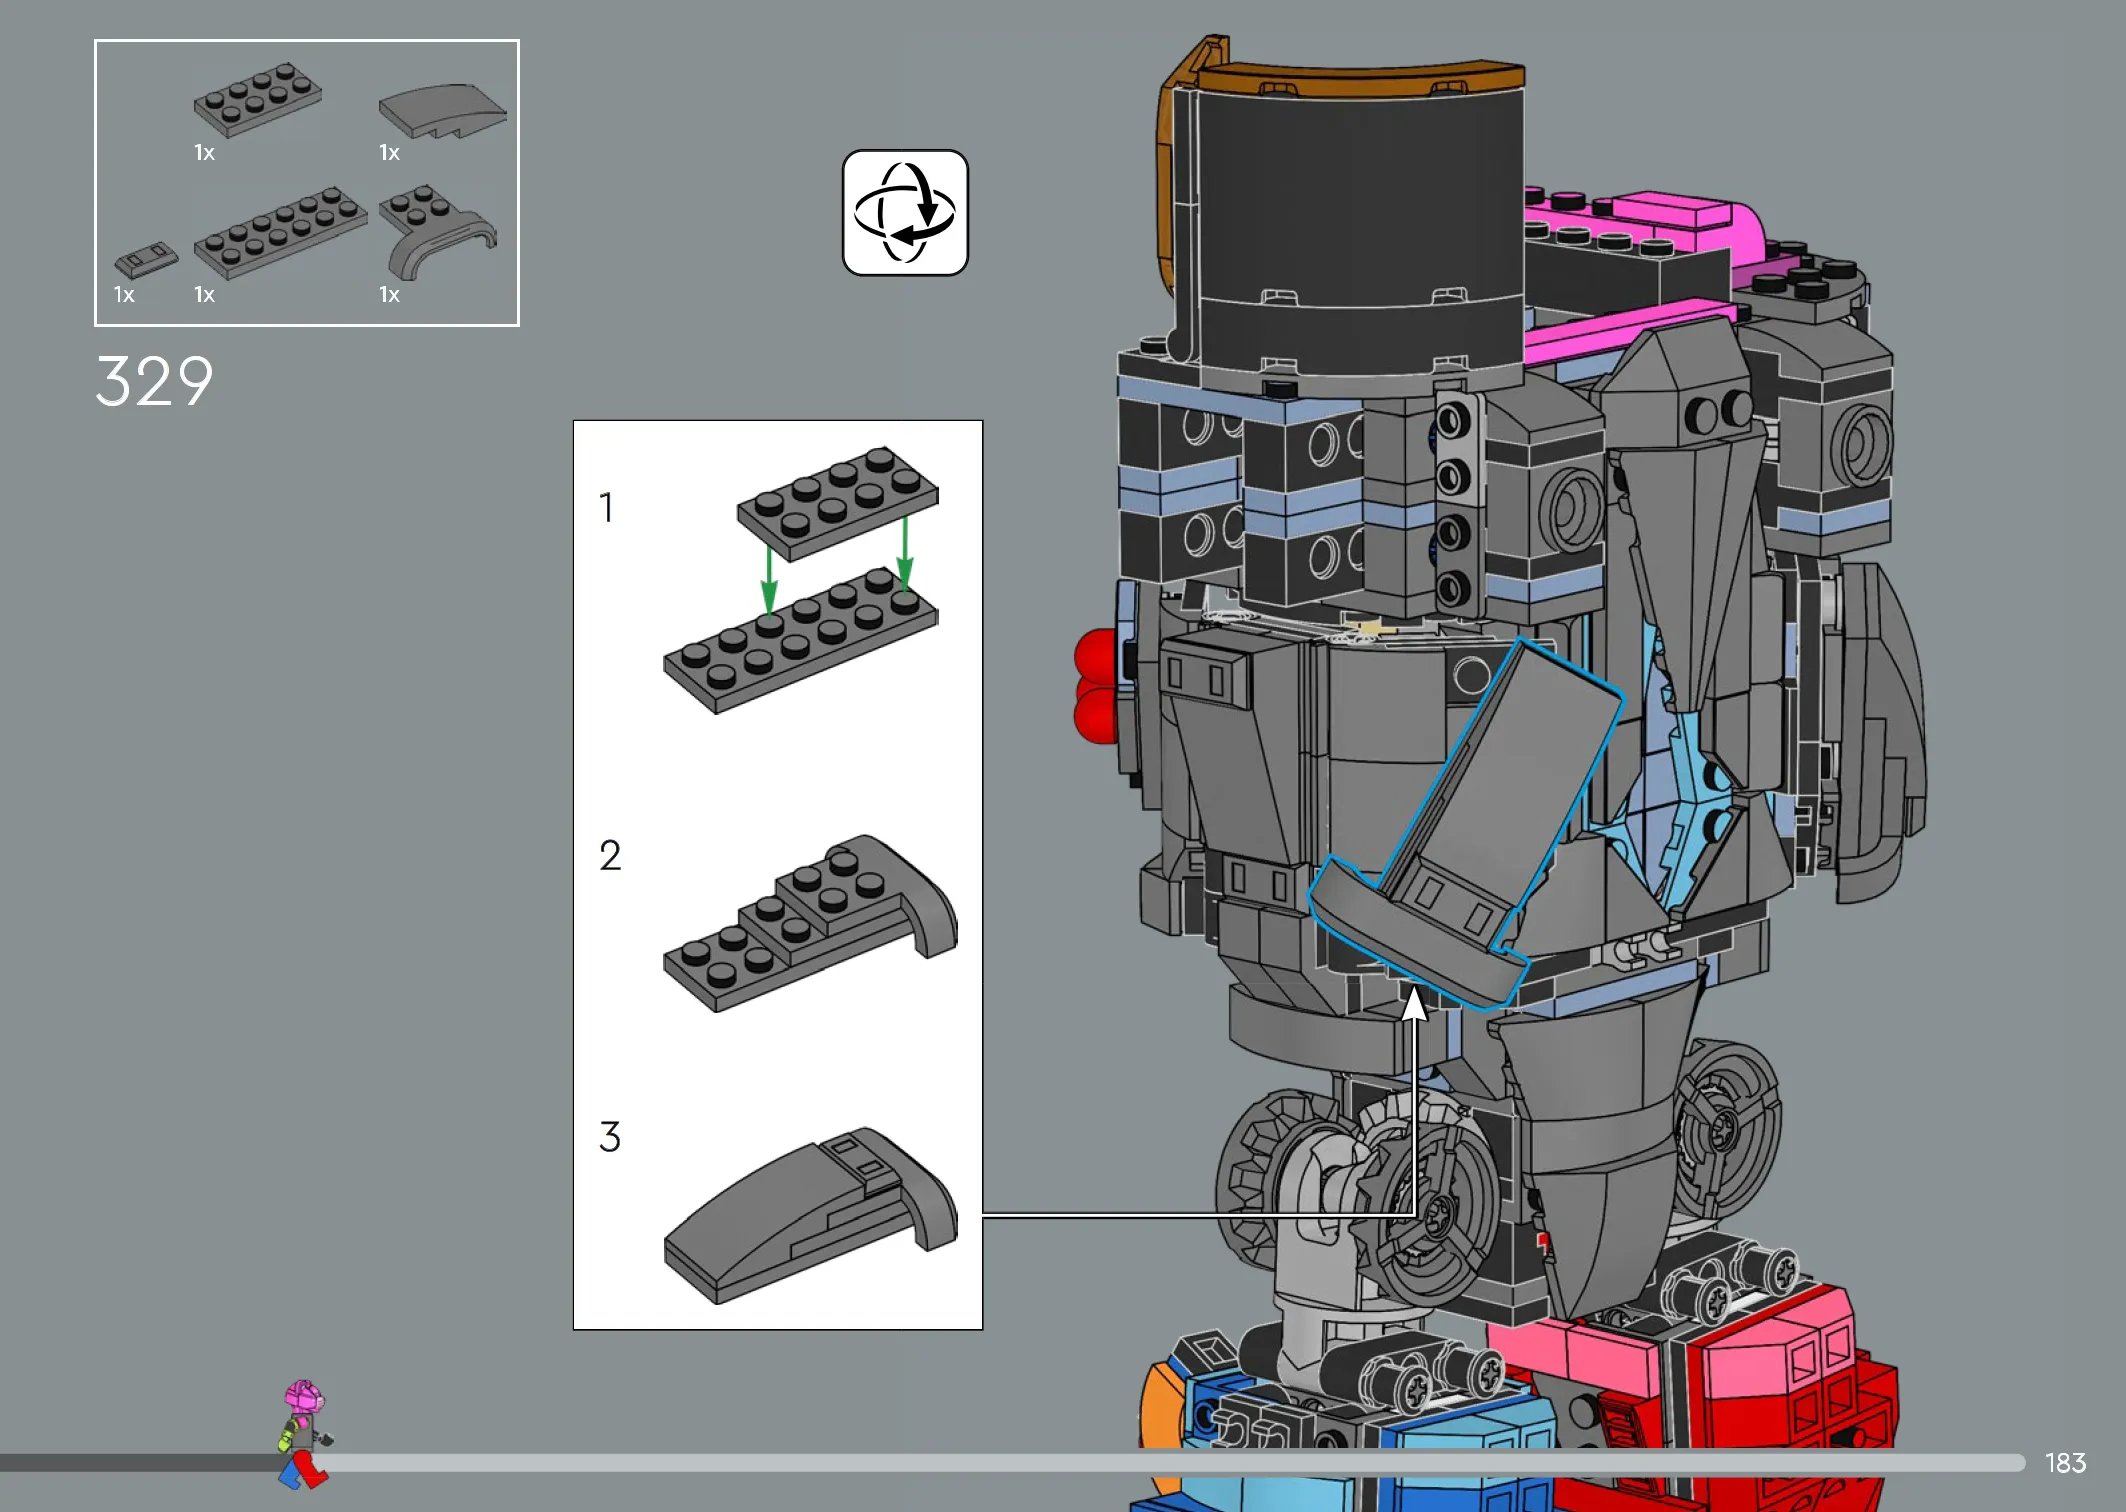Click the rotate model icon
Viewport: 2126px width, 1512px height.
point(905,212)
